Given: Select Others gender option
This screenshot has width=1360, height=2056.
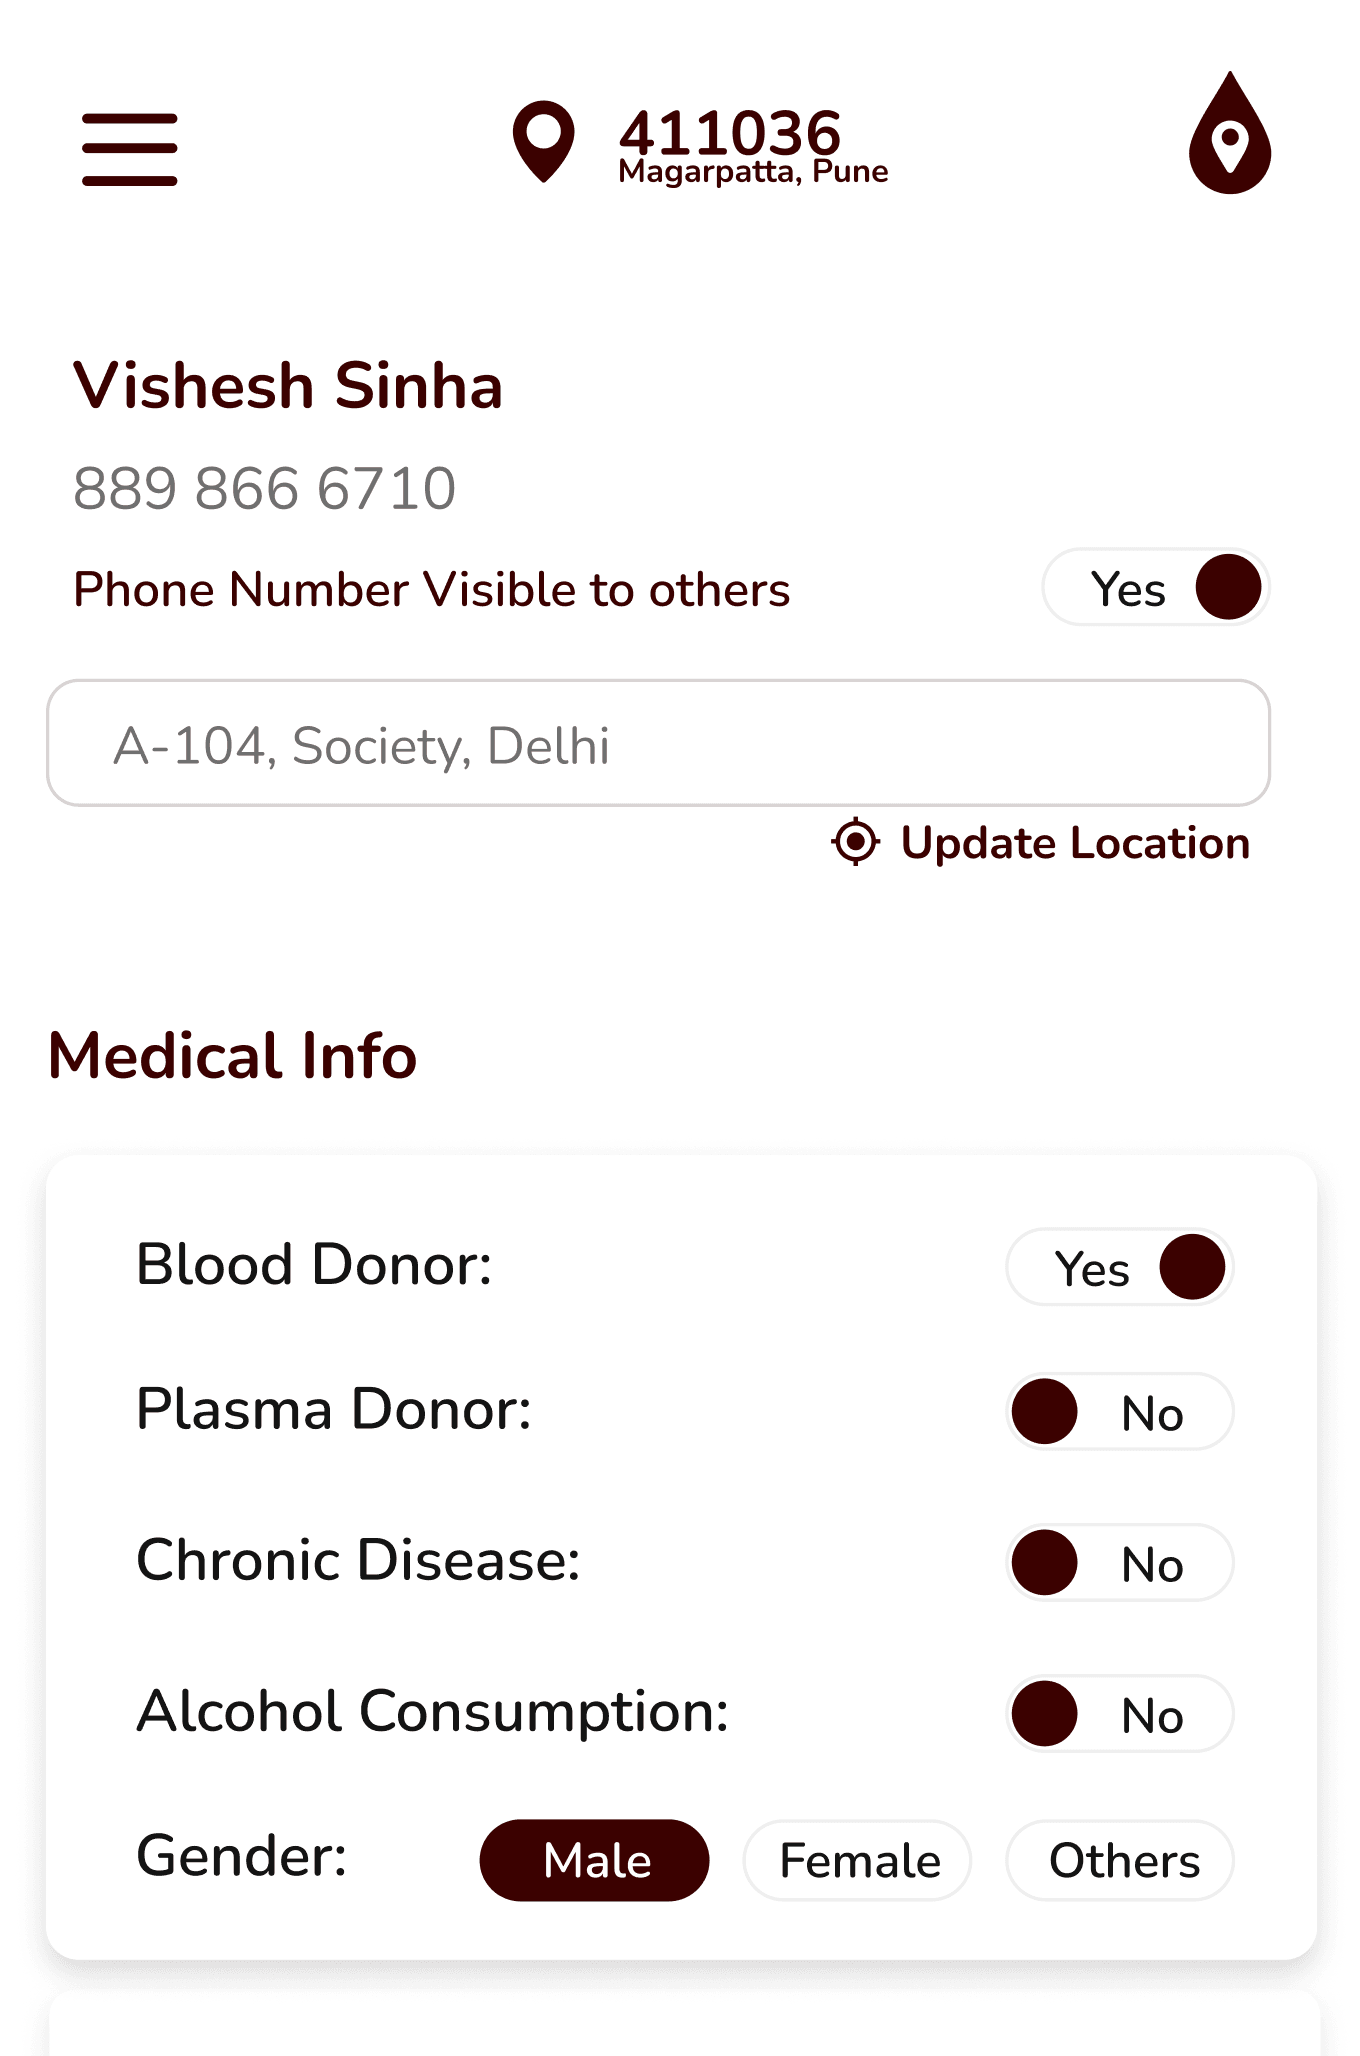Looking at the screenshot, I should coord(1120,1860).
